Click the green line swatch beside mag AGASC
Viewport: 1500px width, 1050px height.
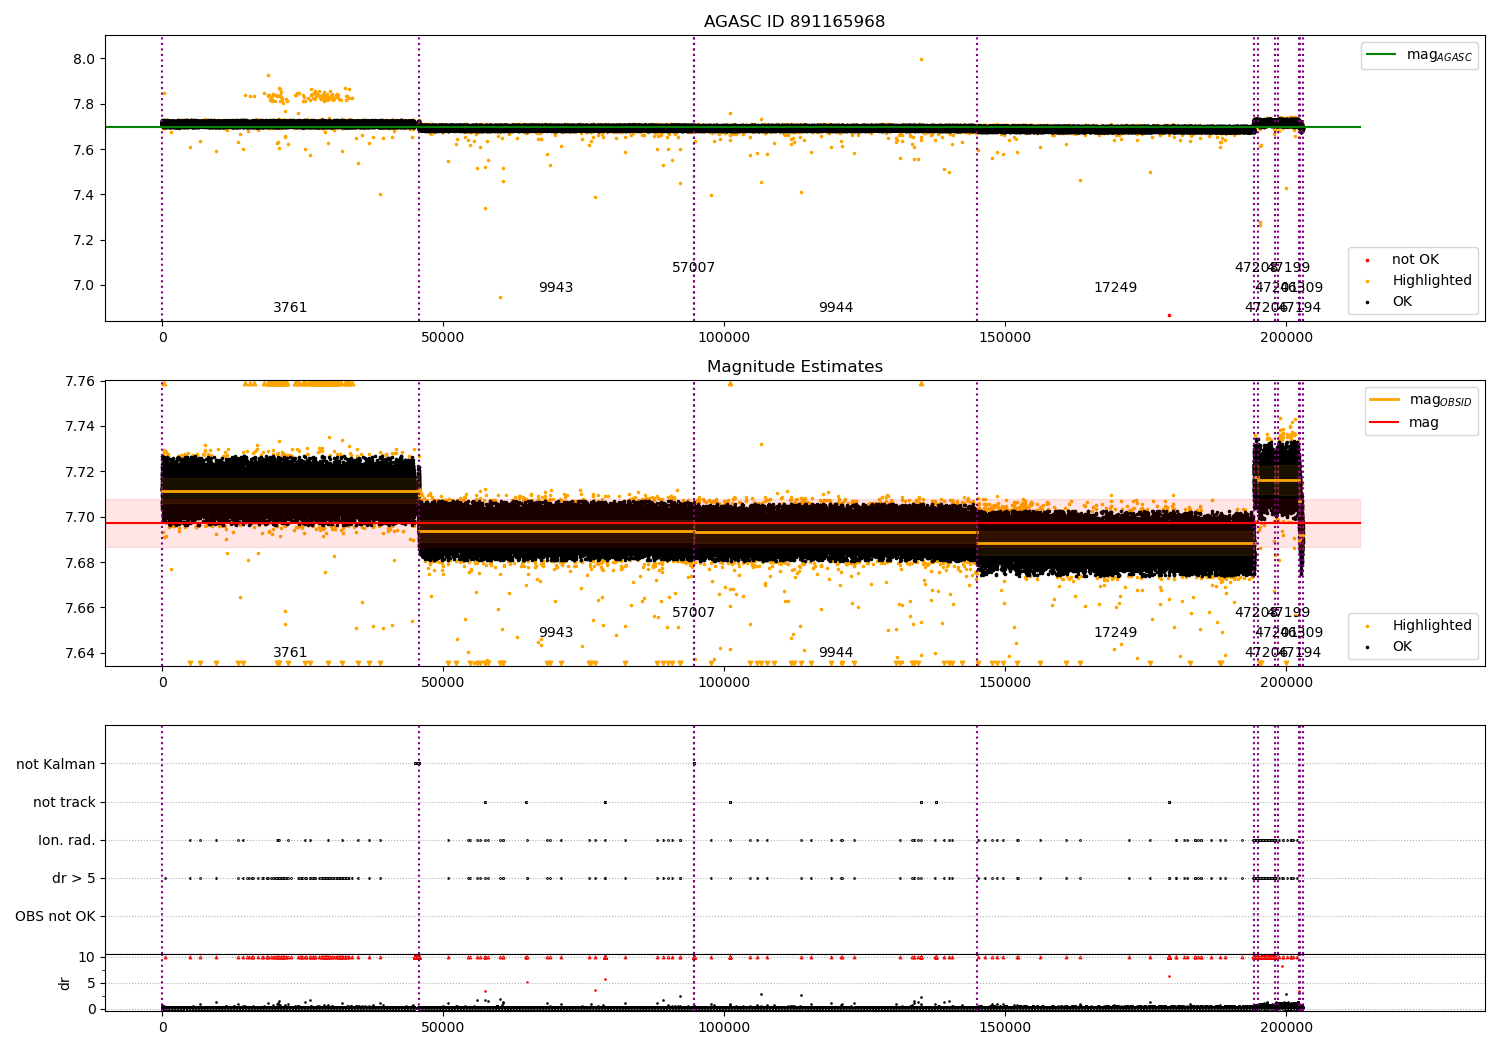pos(1382,55)
